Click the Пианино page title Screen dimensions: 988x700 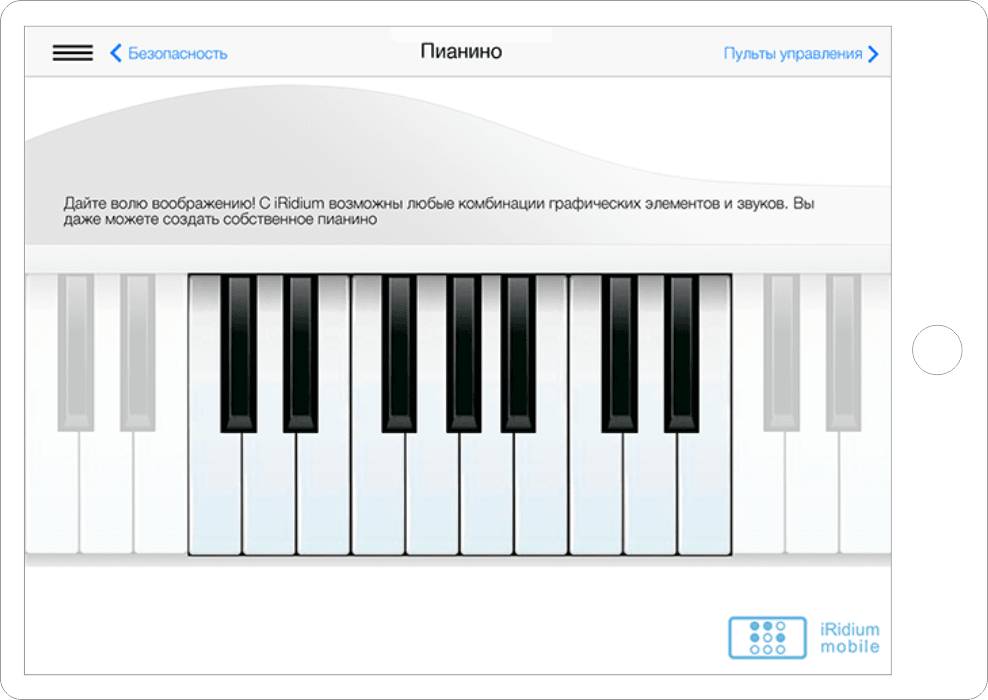pyautogui.click(x=461, y=51)
